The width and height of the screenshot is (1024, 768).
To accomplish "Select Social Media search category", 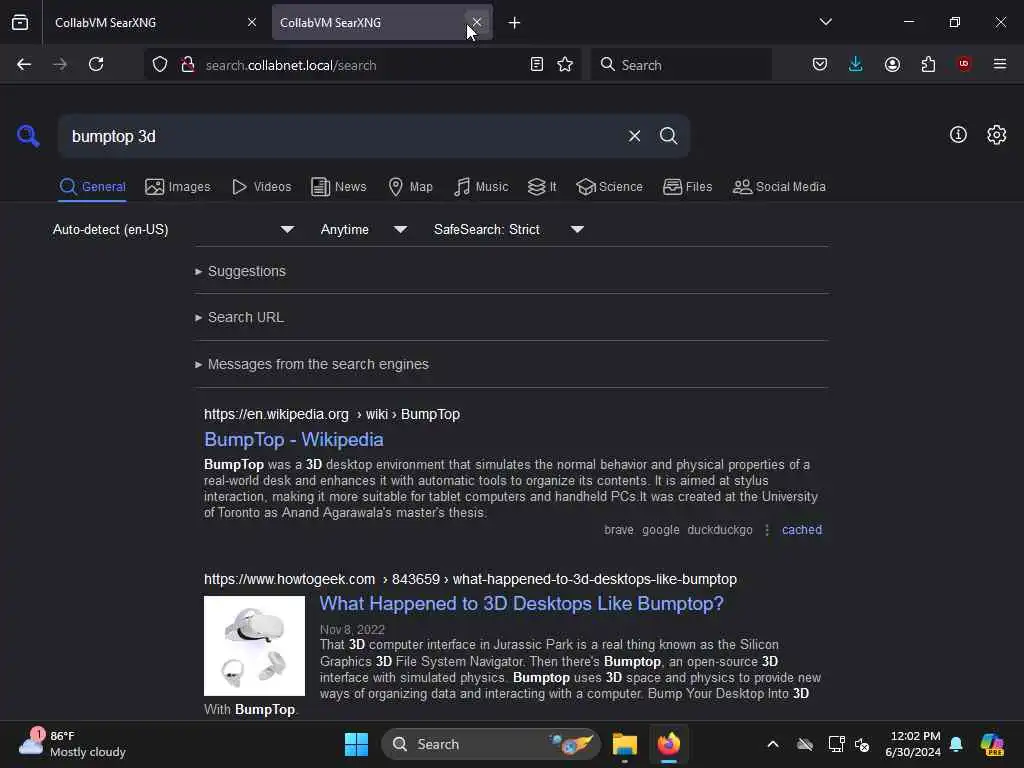I will click(x=779, y=187).
